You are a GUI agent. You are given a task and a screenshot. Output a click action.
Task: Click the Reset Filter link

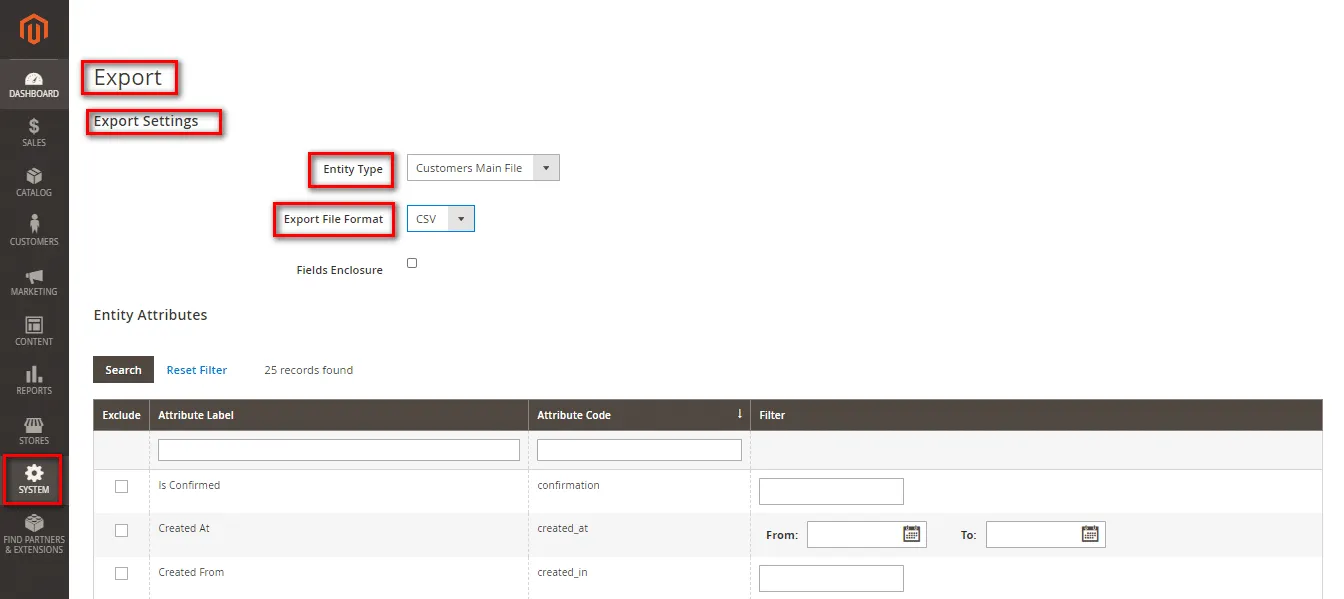click(x=197, y=370)
